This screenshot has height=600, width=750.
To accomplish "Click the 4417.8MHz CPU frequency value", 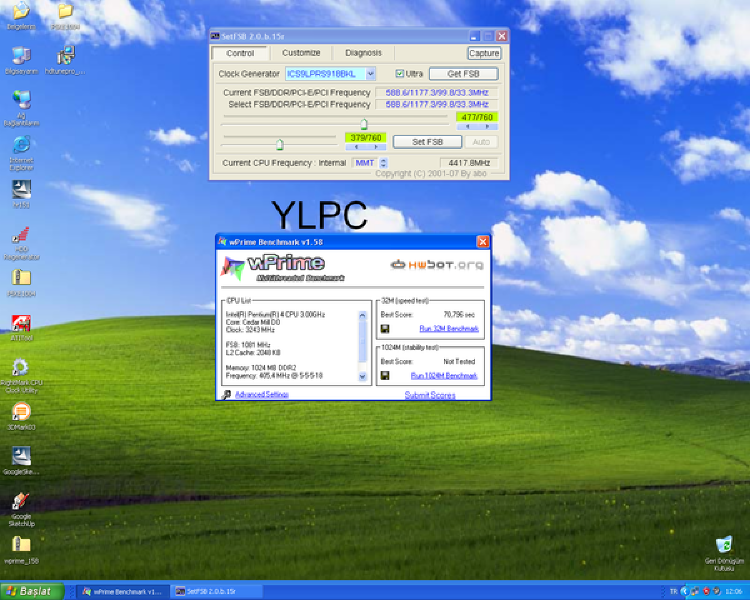I will point(469,163).
